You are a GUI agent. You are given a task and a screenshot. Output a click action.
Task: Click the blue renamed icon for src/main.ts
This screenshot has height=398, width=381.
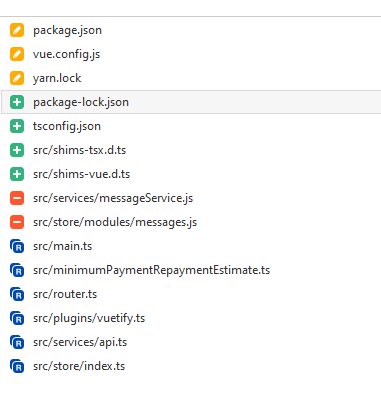pyautogui.click(x=17, y=246)
